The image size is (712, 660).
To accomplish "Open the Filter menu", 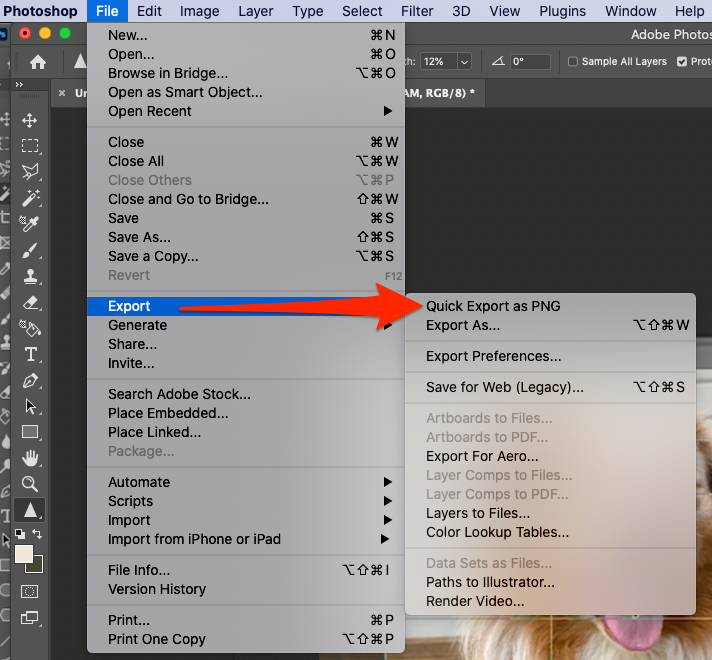I will (x=417, y=11).
